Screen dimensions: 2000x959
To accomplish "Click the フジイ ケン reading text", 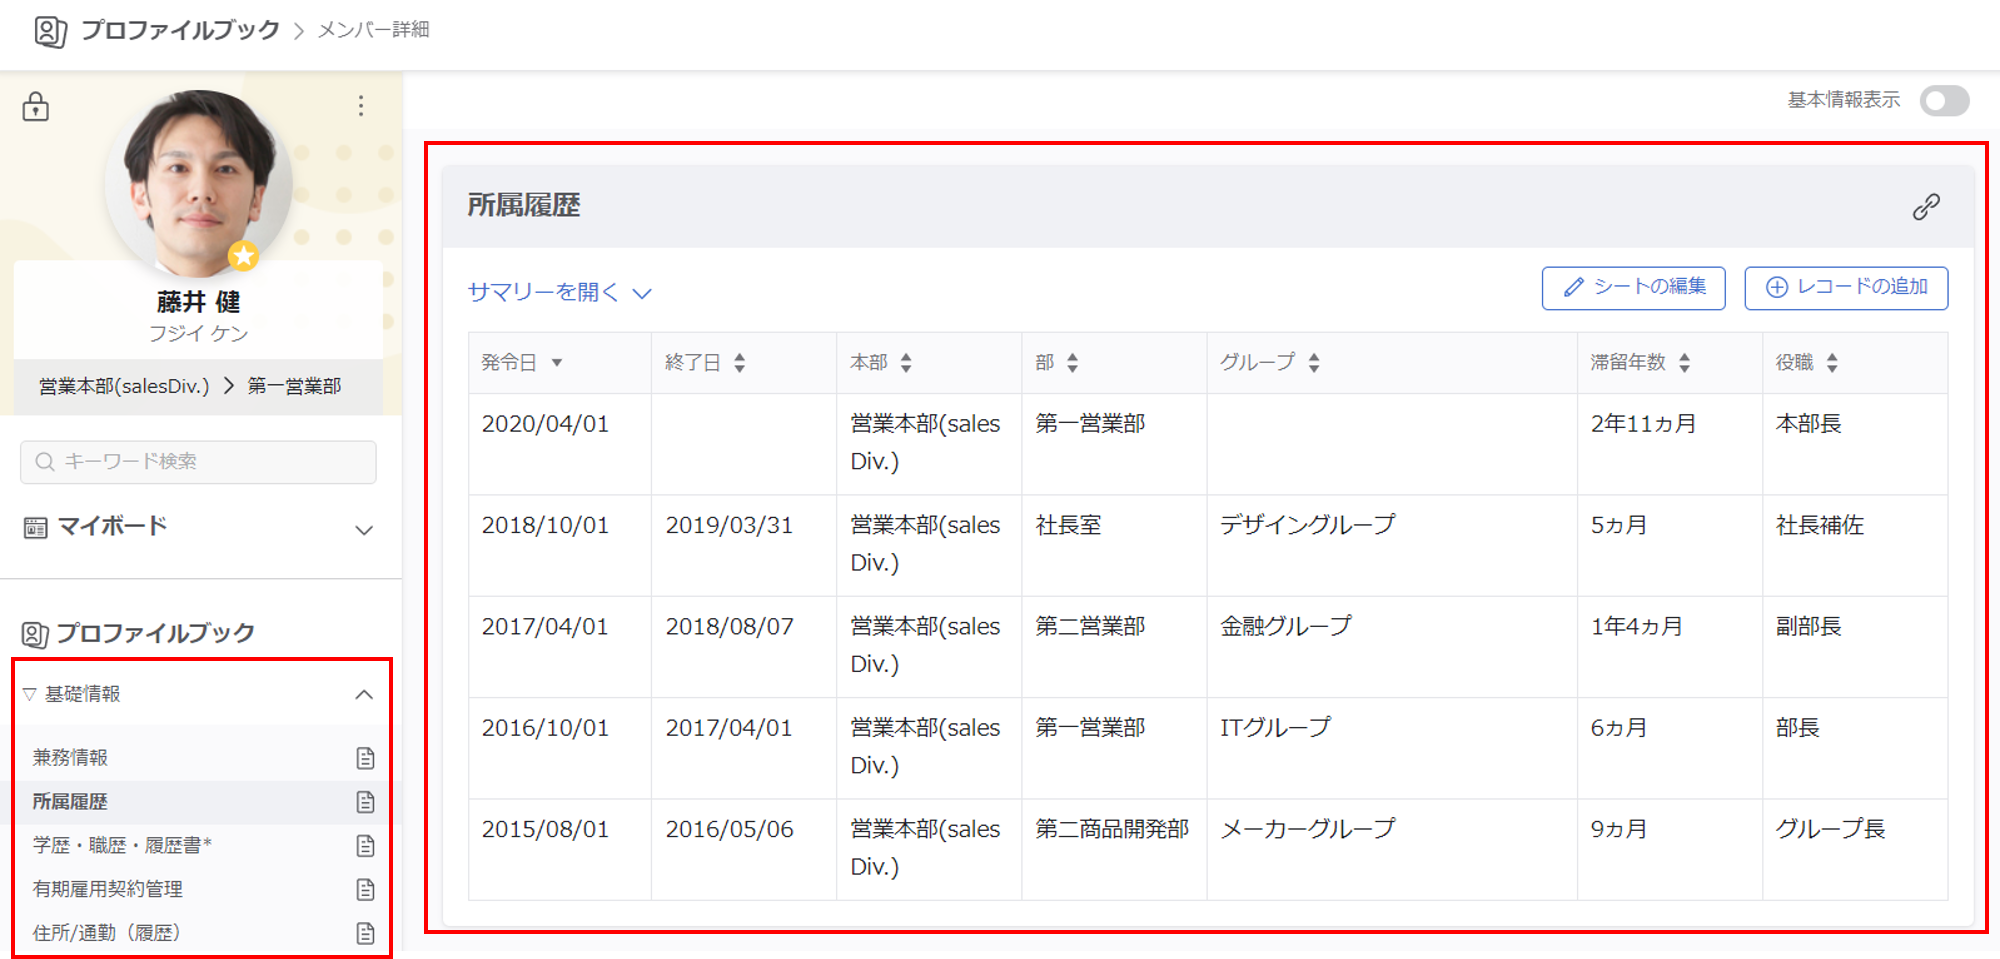I will (x=198, y=334).
